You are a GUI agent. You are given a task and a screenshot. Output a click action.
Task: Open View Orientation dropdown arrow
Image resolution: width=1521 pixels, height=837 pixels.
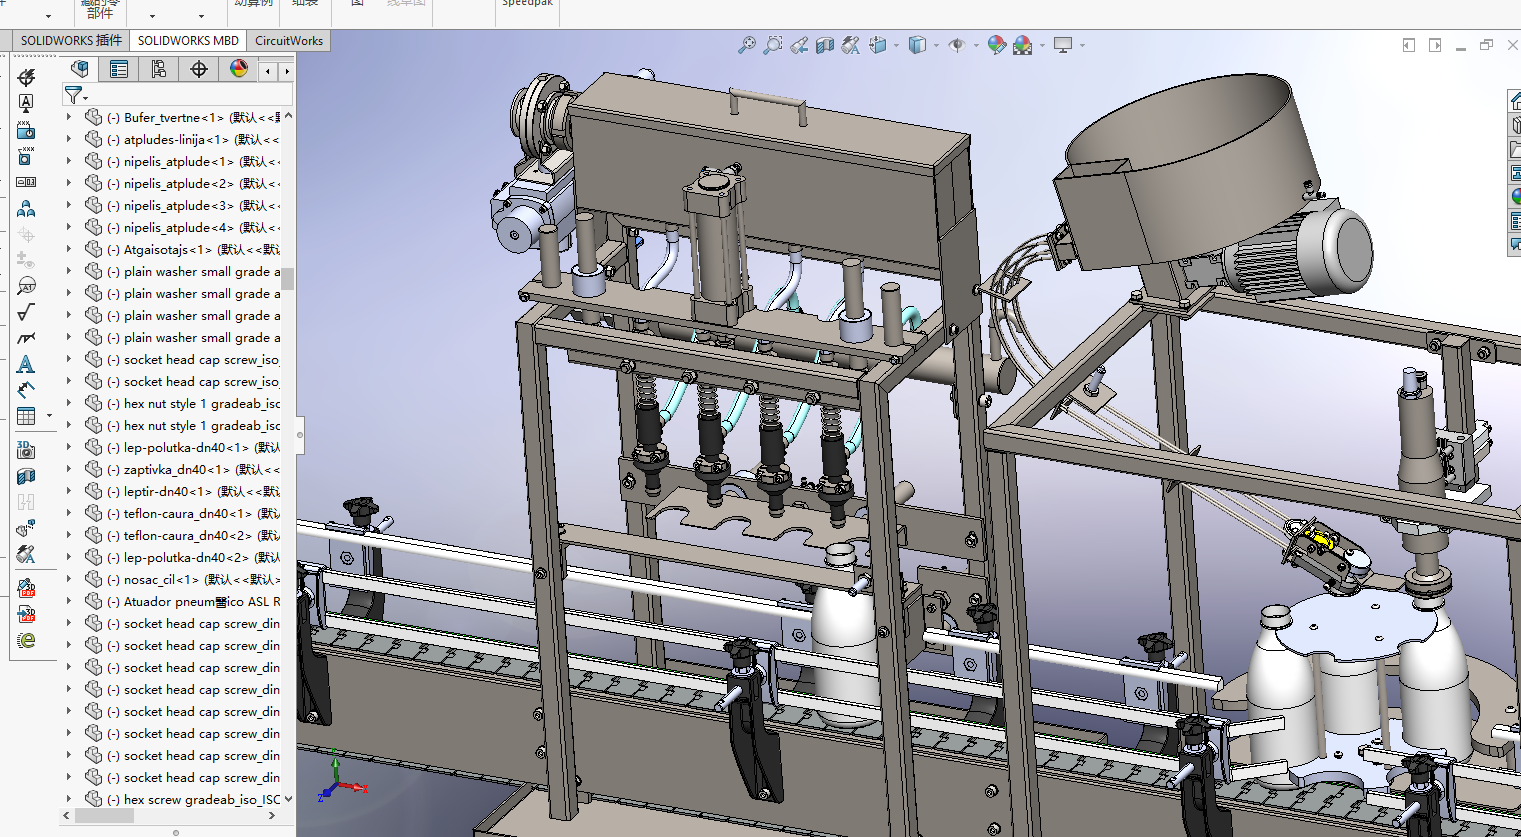896,45
